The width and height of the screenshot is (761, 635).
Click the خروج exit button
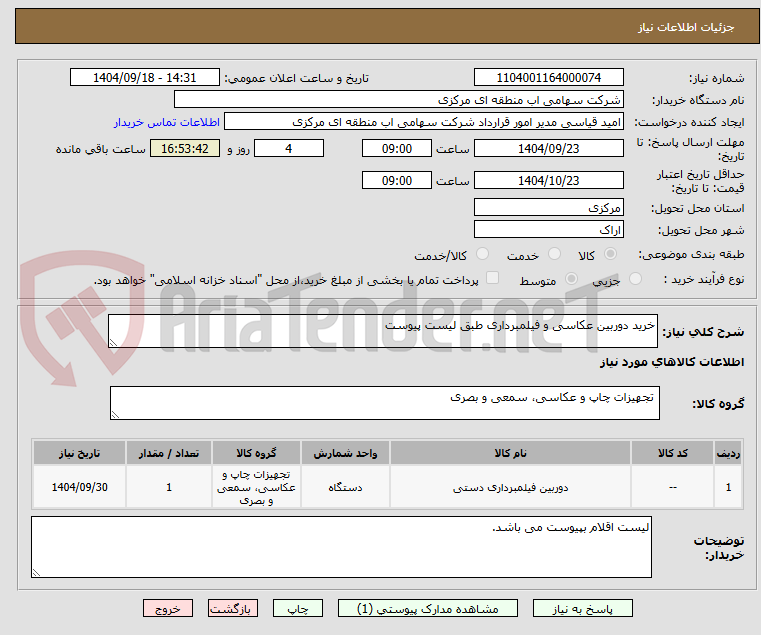pos(167,608)
